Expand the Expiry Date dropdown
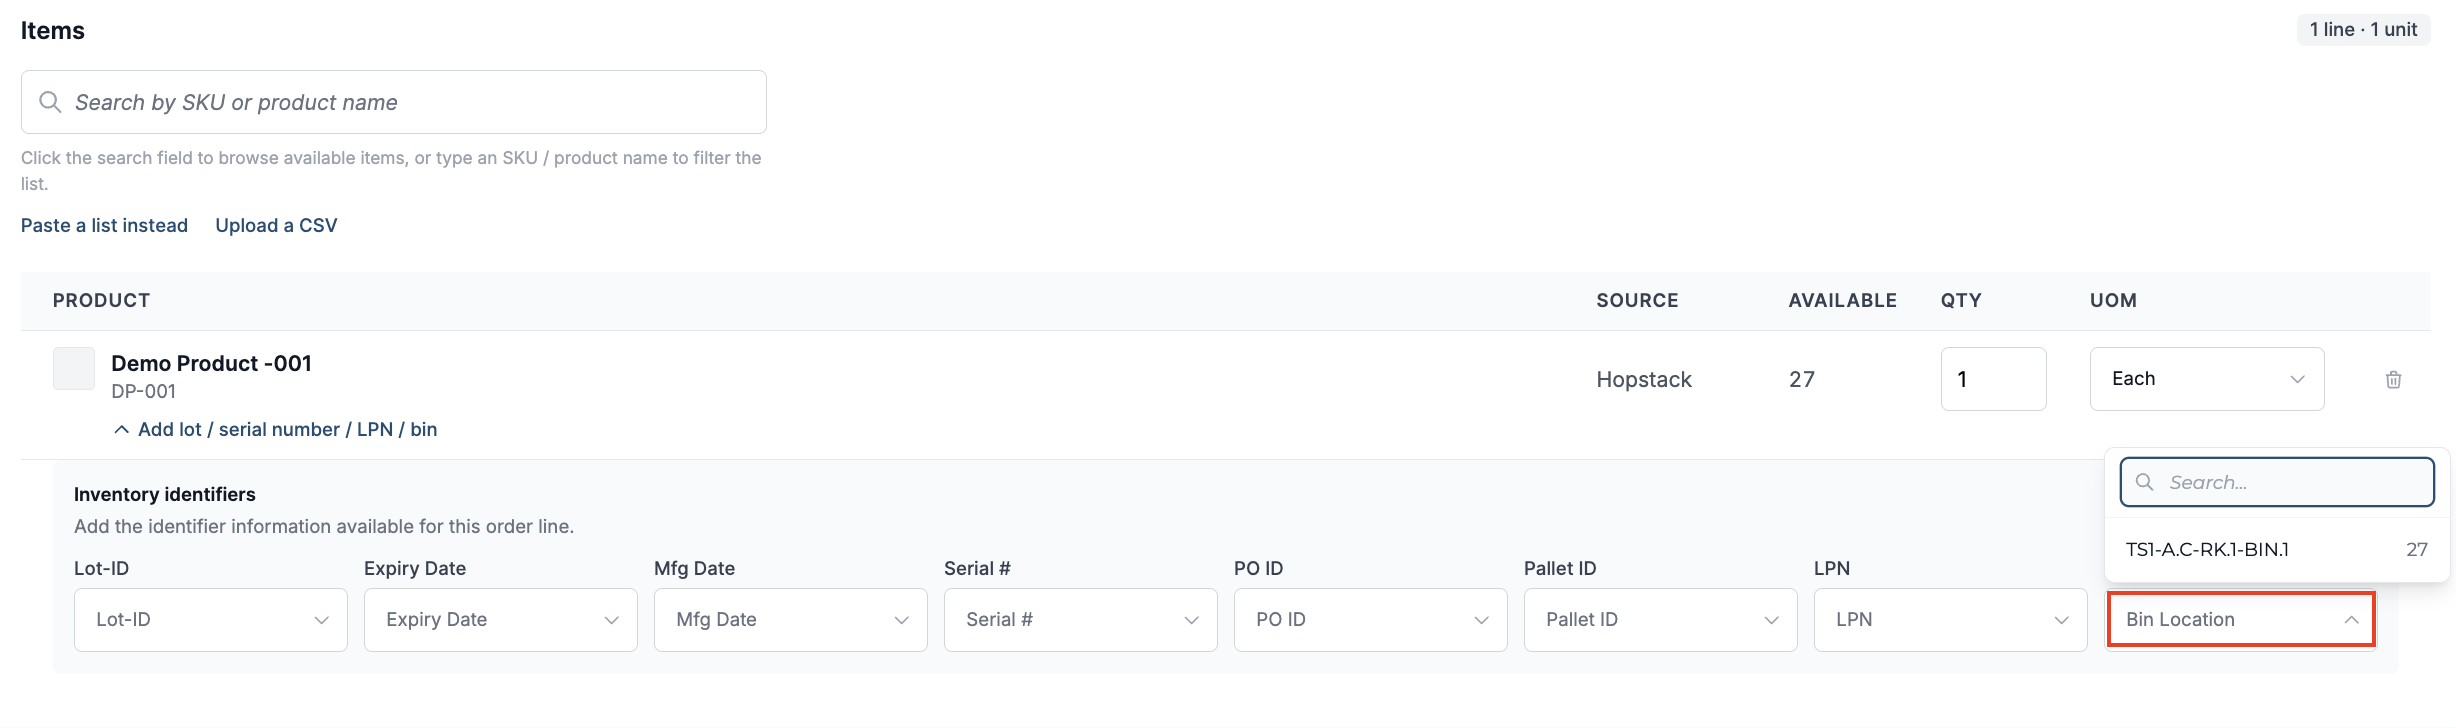This screenshot has height=728, width=2456. point(501,620)
